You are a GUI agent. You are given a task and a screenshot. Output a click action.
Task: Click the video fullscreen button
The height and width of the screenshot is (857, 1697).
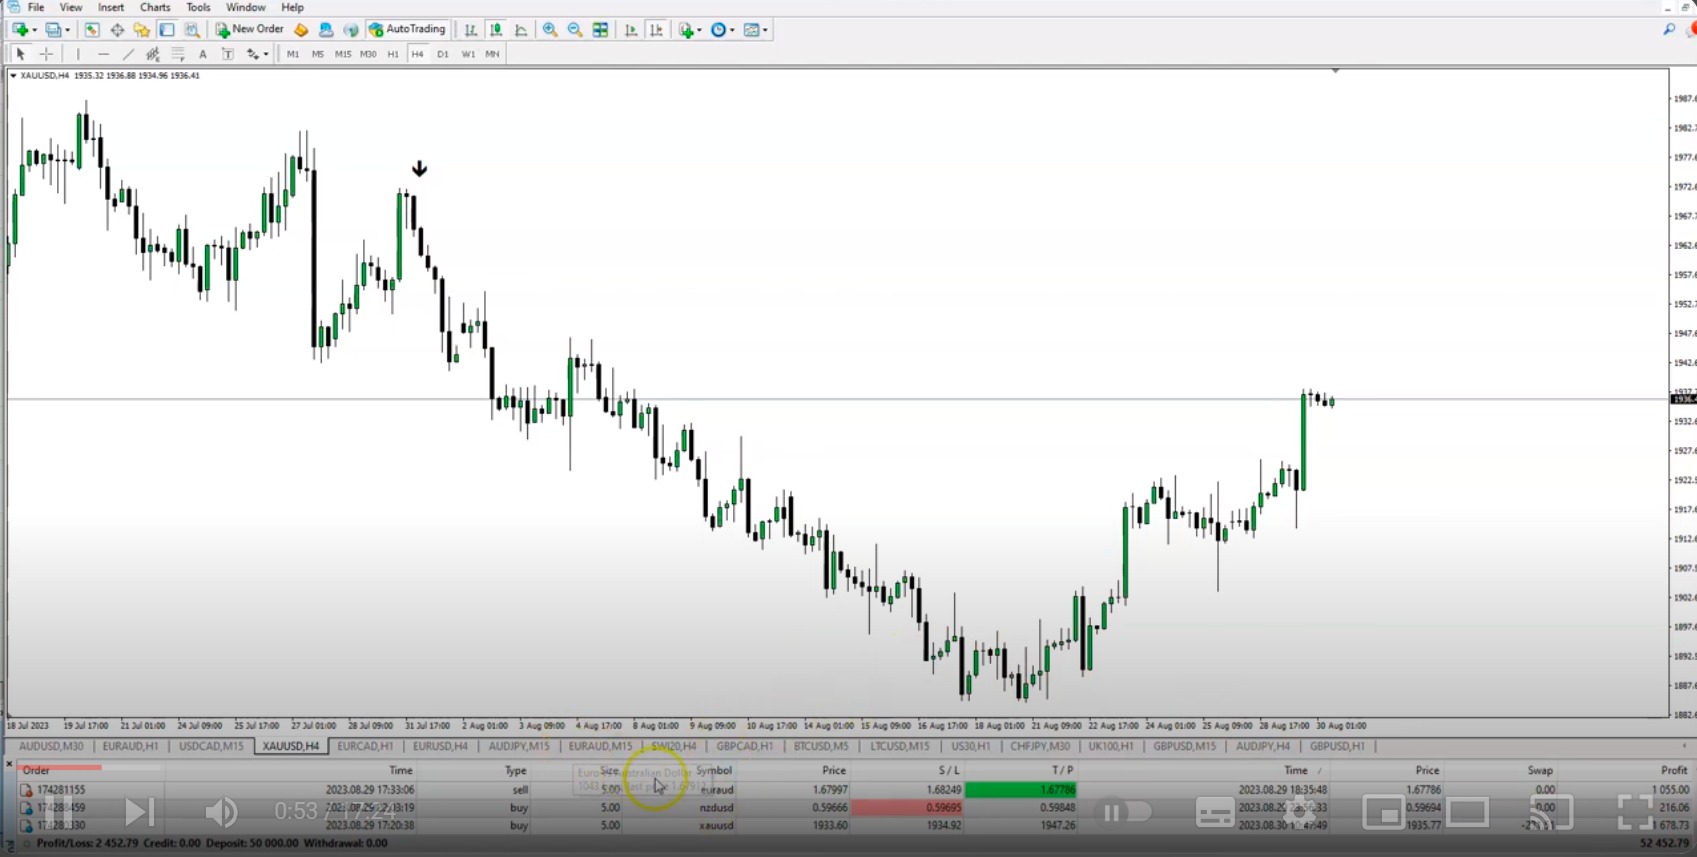1634,812
